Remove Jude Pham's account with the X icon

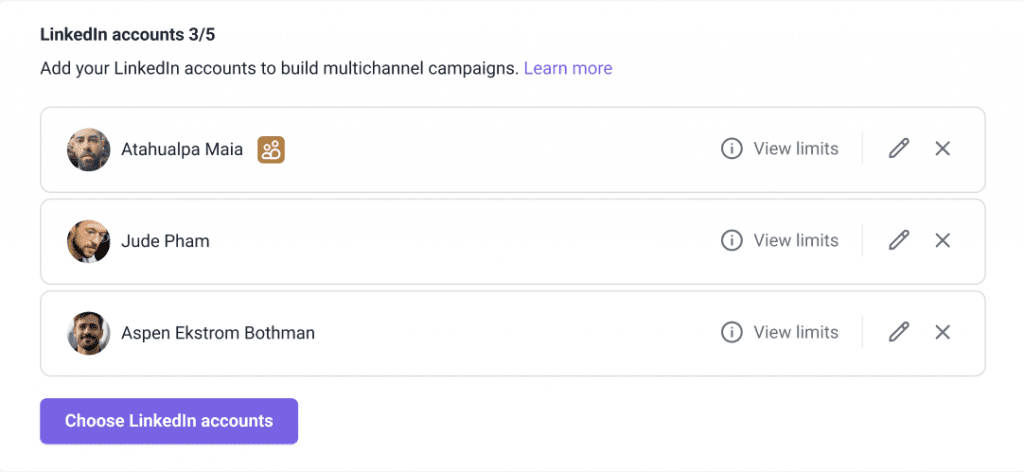[x=942, y=241]
